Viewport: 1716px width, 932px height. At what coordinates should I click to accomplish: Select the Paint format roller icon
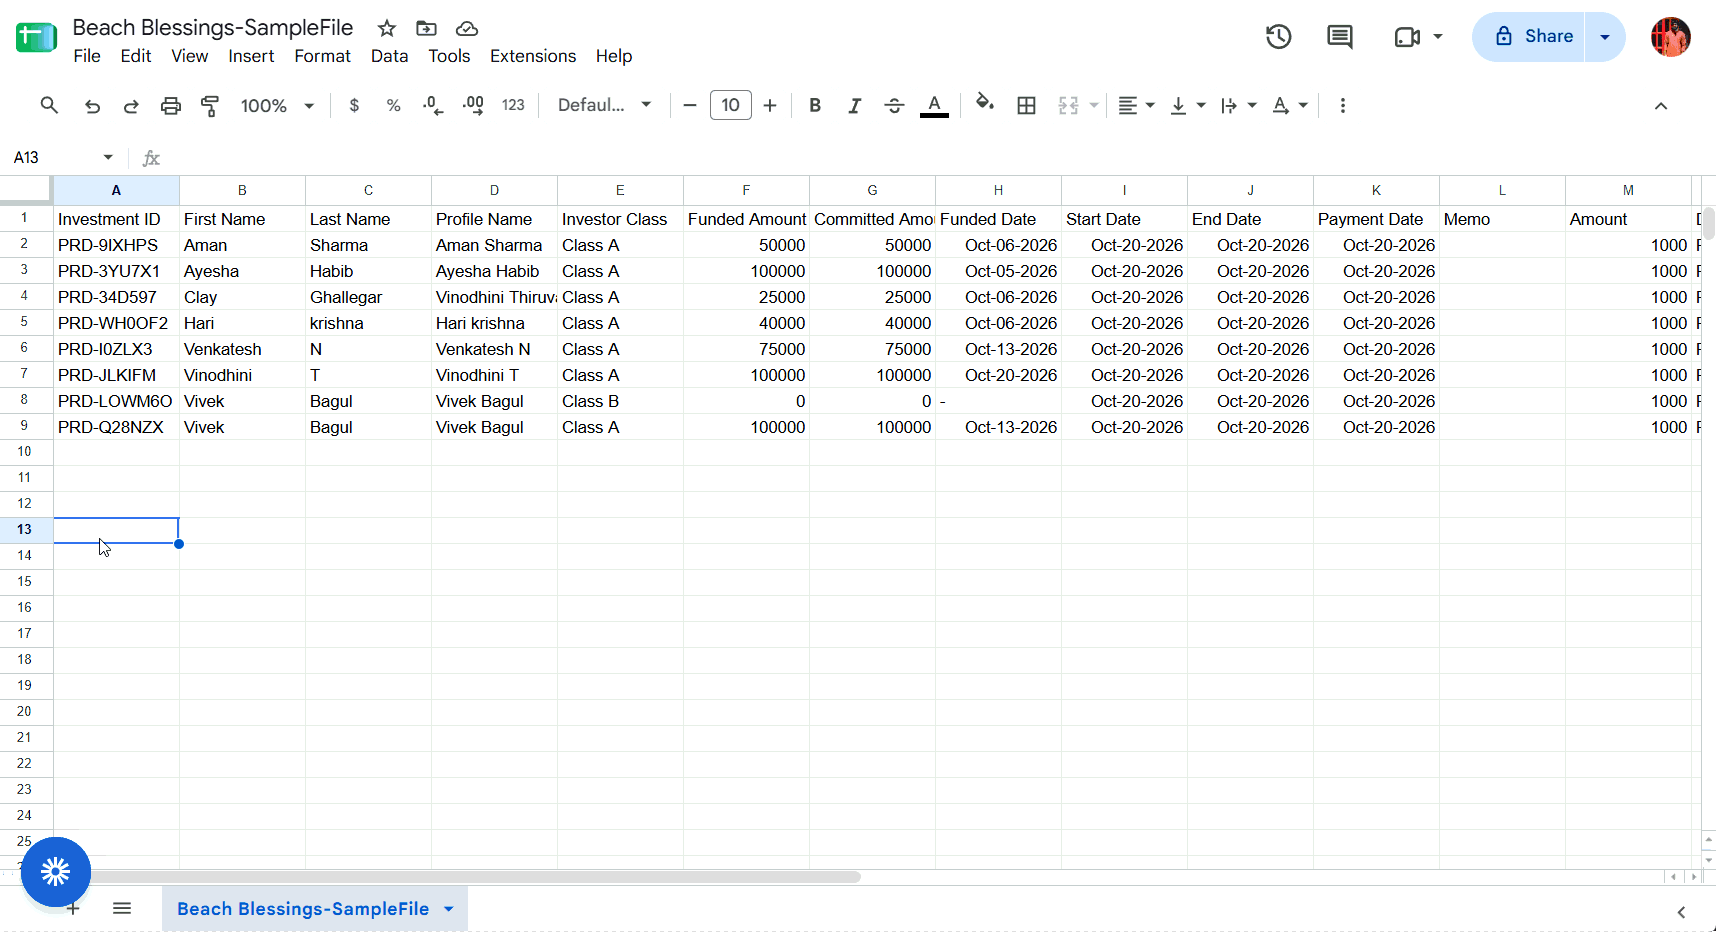[210, 105]
